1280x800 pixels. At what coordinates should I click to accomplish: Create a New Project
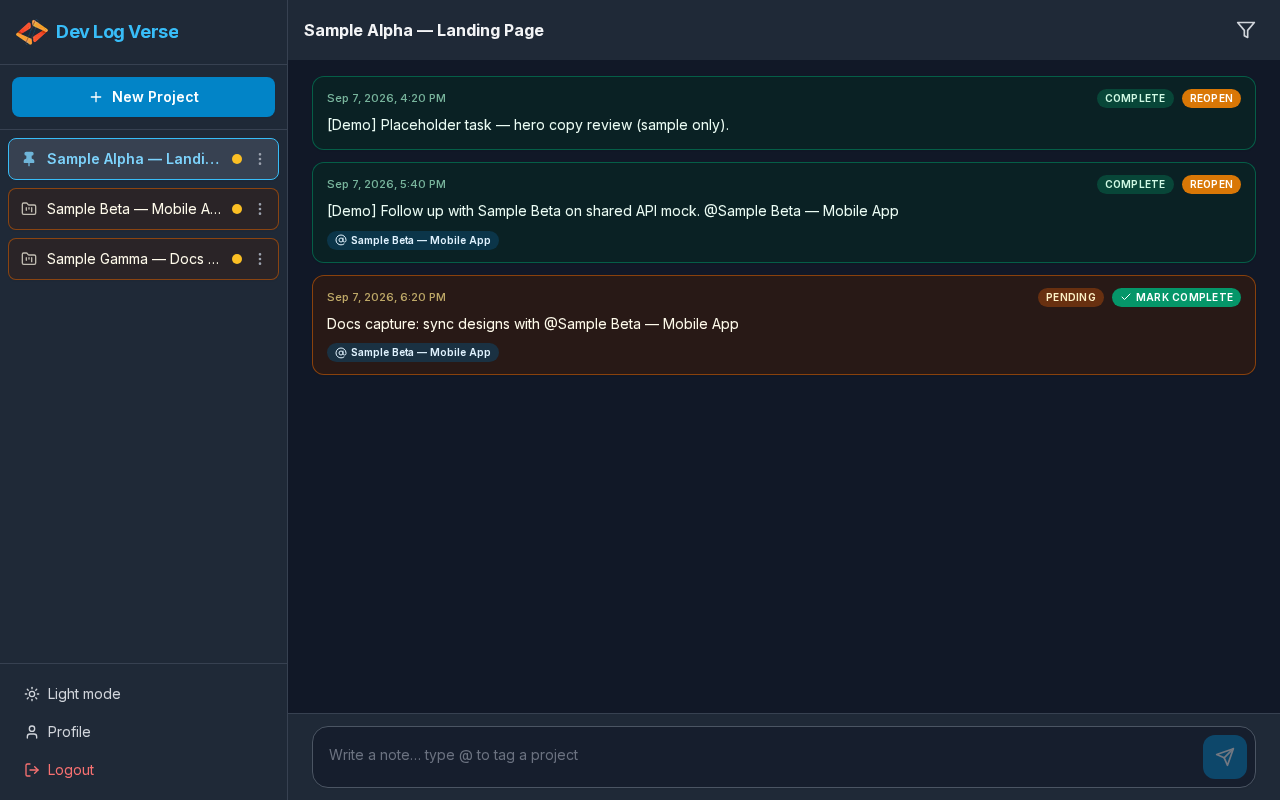click(143, 97)
